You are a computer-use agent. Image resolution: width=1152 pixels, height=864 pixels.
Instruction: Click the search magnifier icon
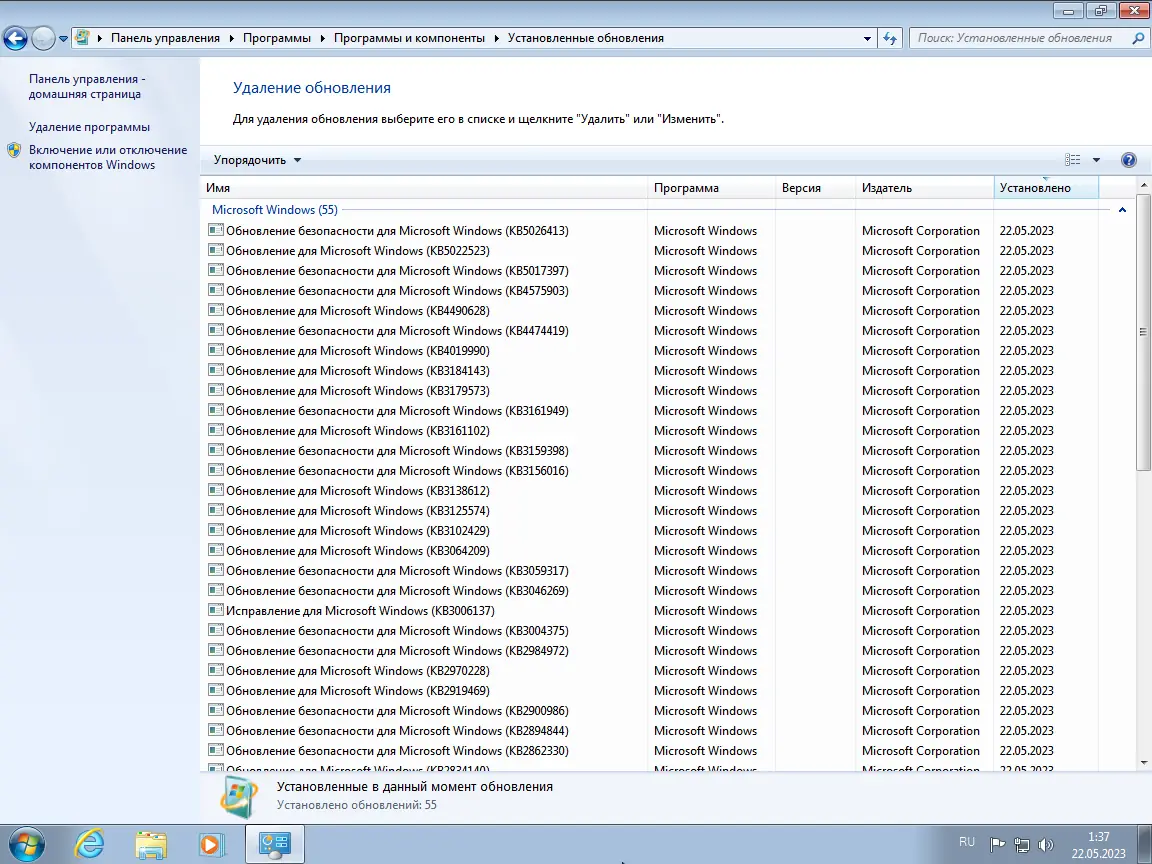[x=1137, y=38]
